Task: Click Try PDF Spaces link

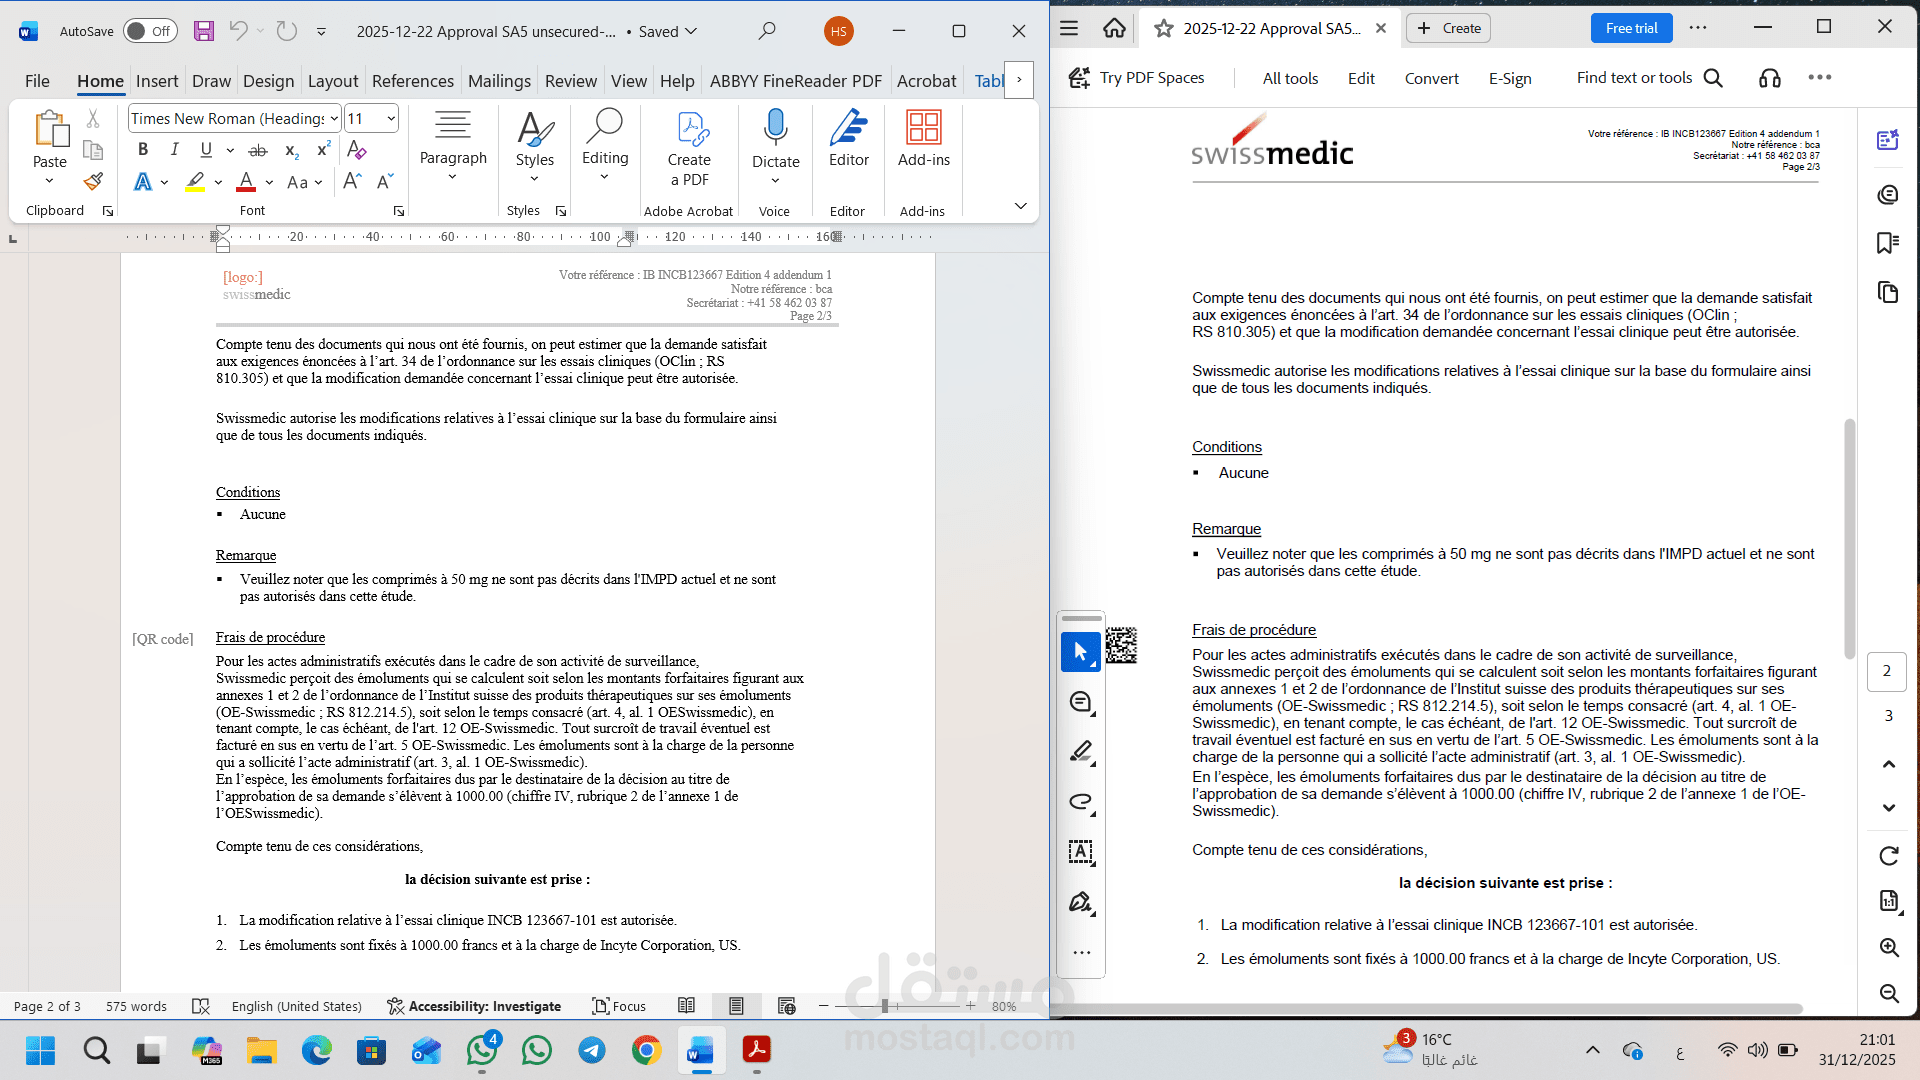Action: (x=1152, y=77)
